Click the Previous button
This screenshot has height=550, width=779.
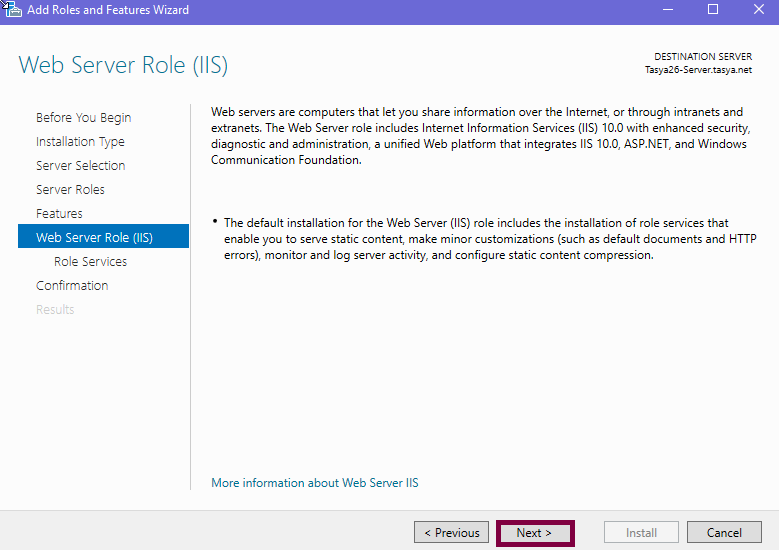coord(451,533)
